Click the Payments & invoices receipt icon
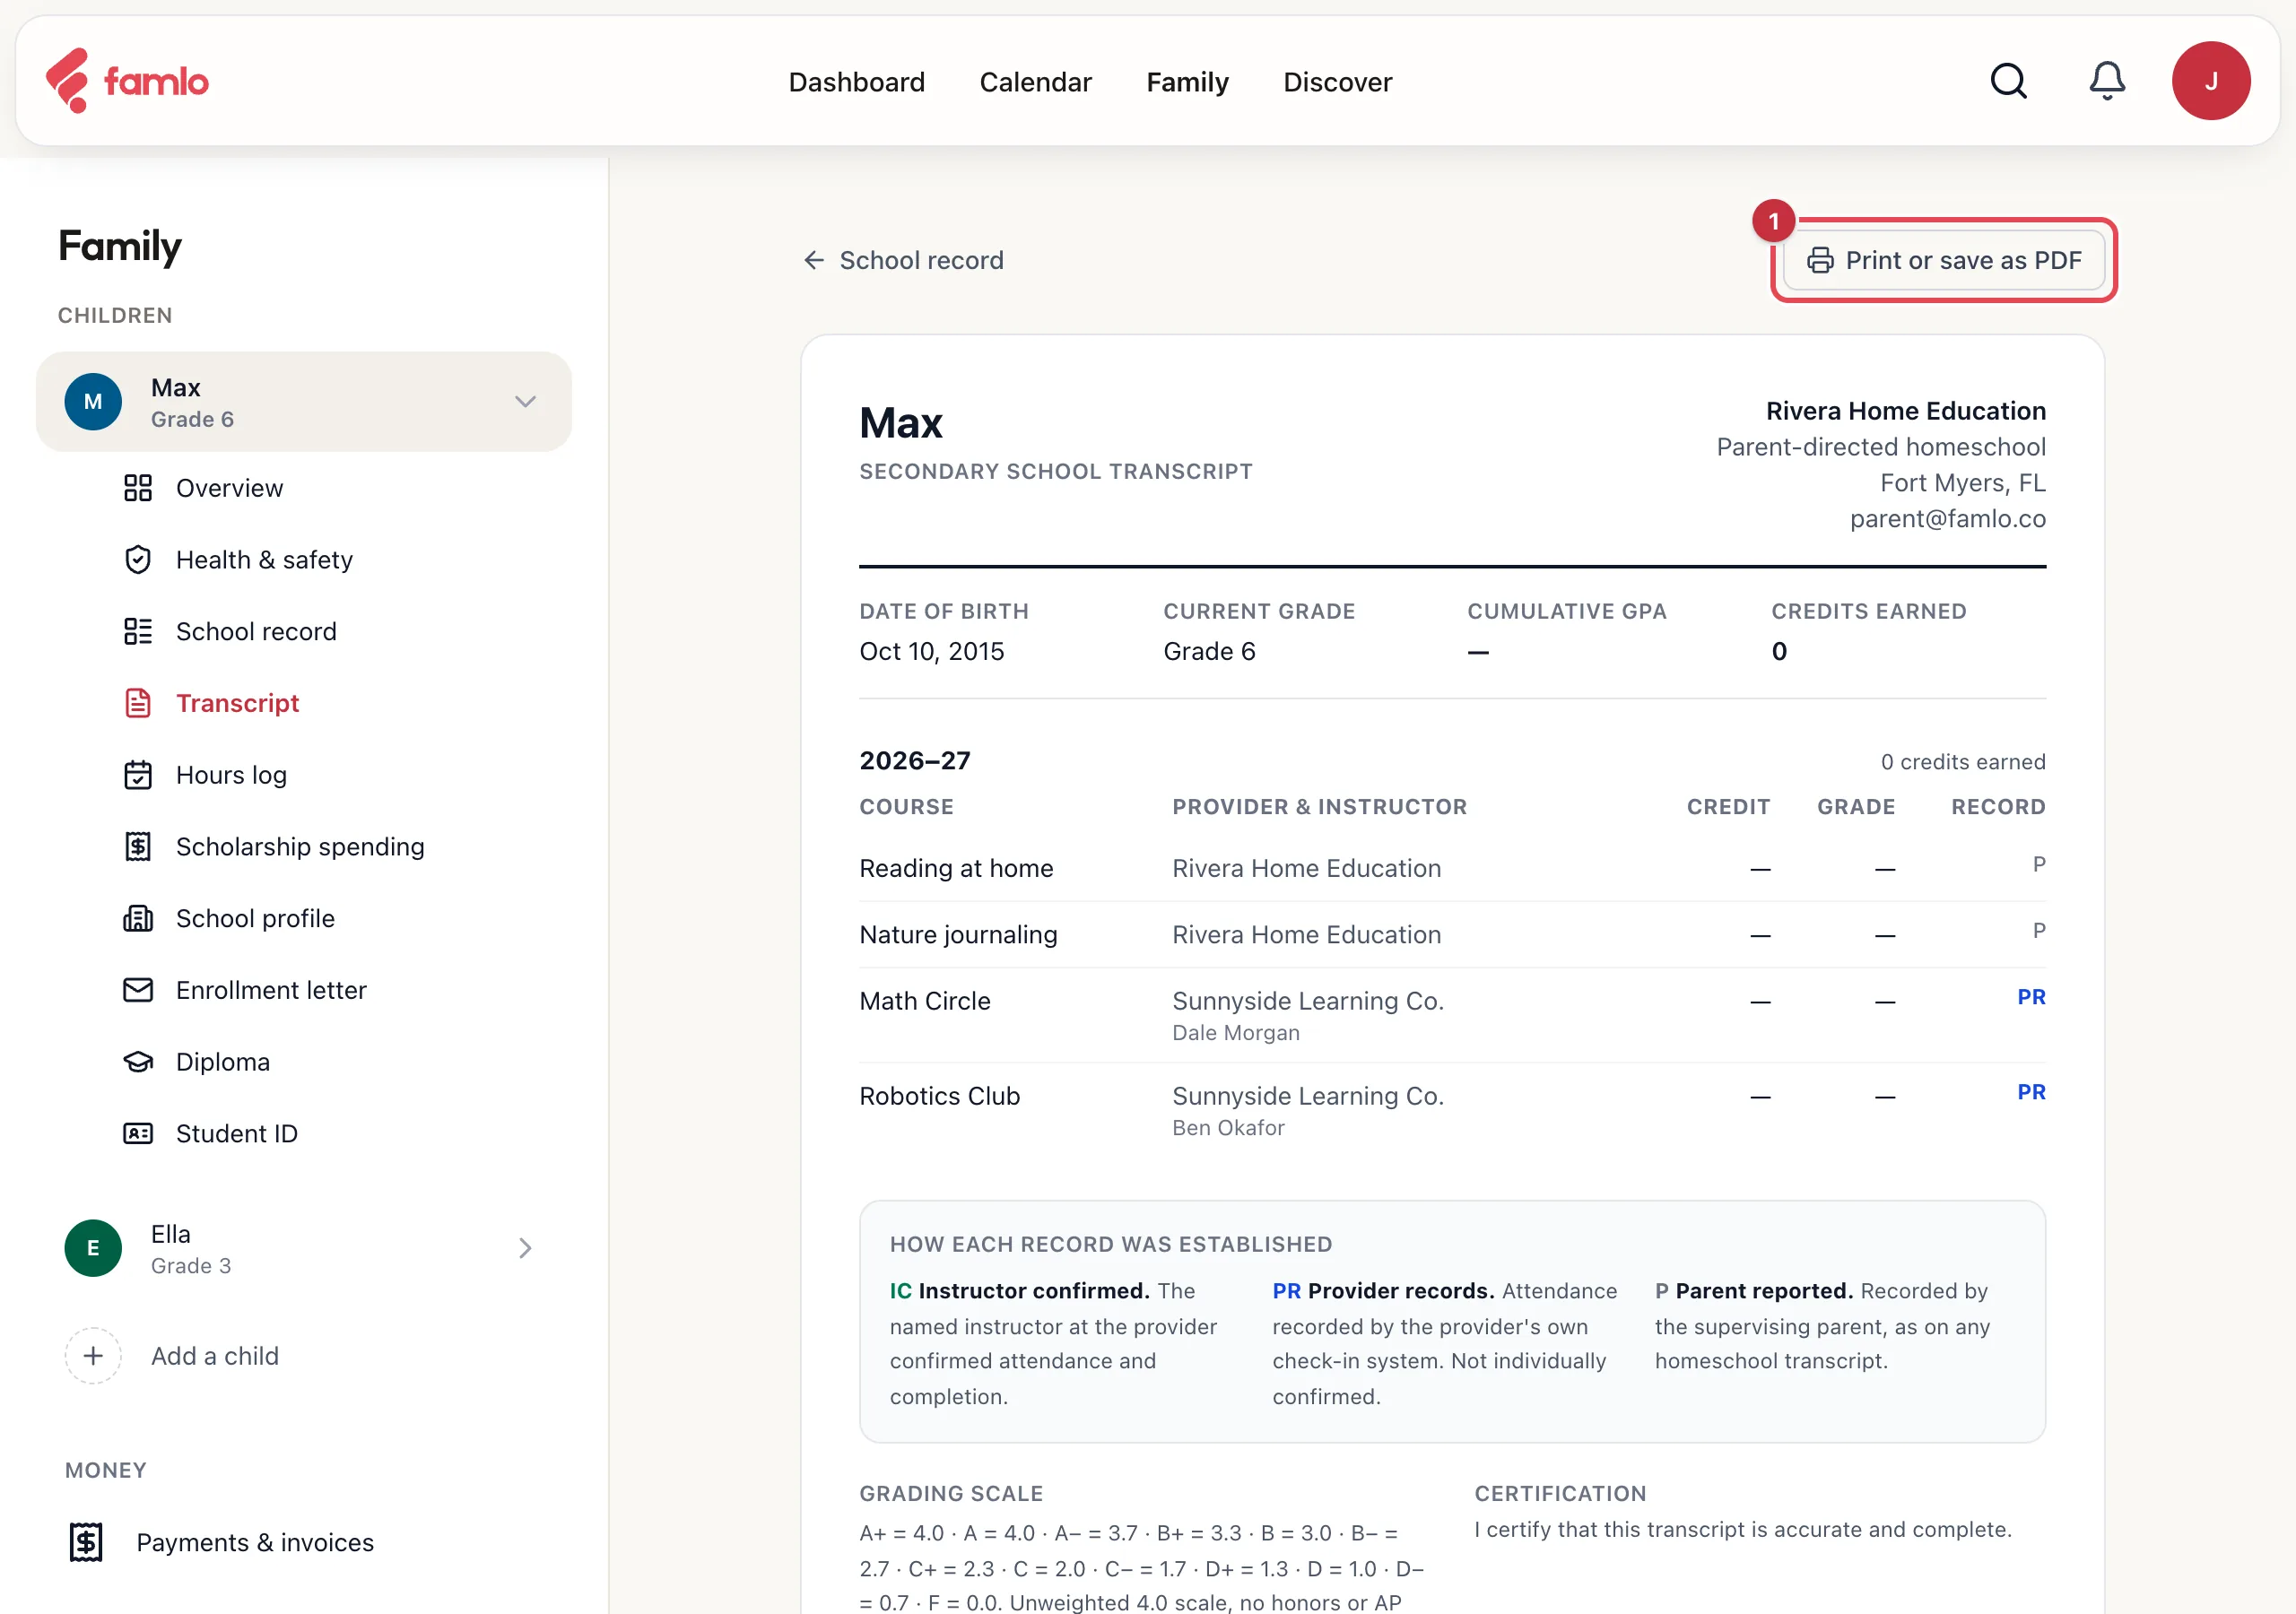Image resolution: width=2296 pixels, height=1614 pixels. pyautogui.click(x=86, y=1542)
